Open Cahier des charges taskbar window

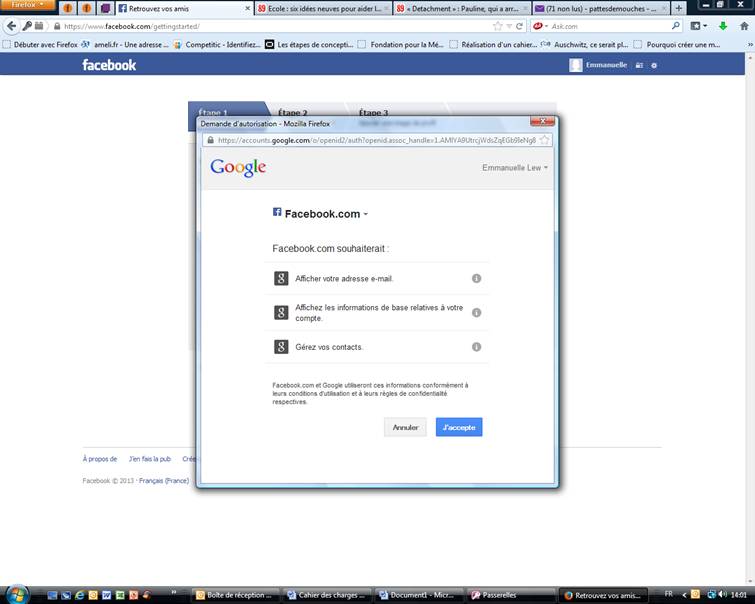pyautogui.click(x=327, y=595)
